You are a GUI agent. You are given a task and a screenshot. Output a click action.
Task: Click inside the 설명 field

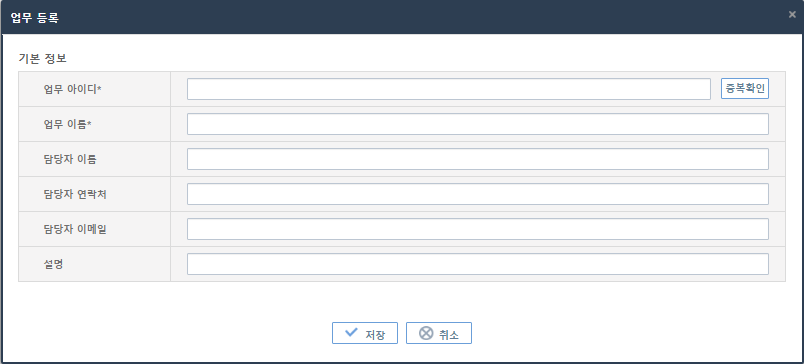pyautogui.click(x=478, y=264)
